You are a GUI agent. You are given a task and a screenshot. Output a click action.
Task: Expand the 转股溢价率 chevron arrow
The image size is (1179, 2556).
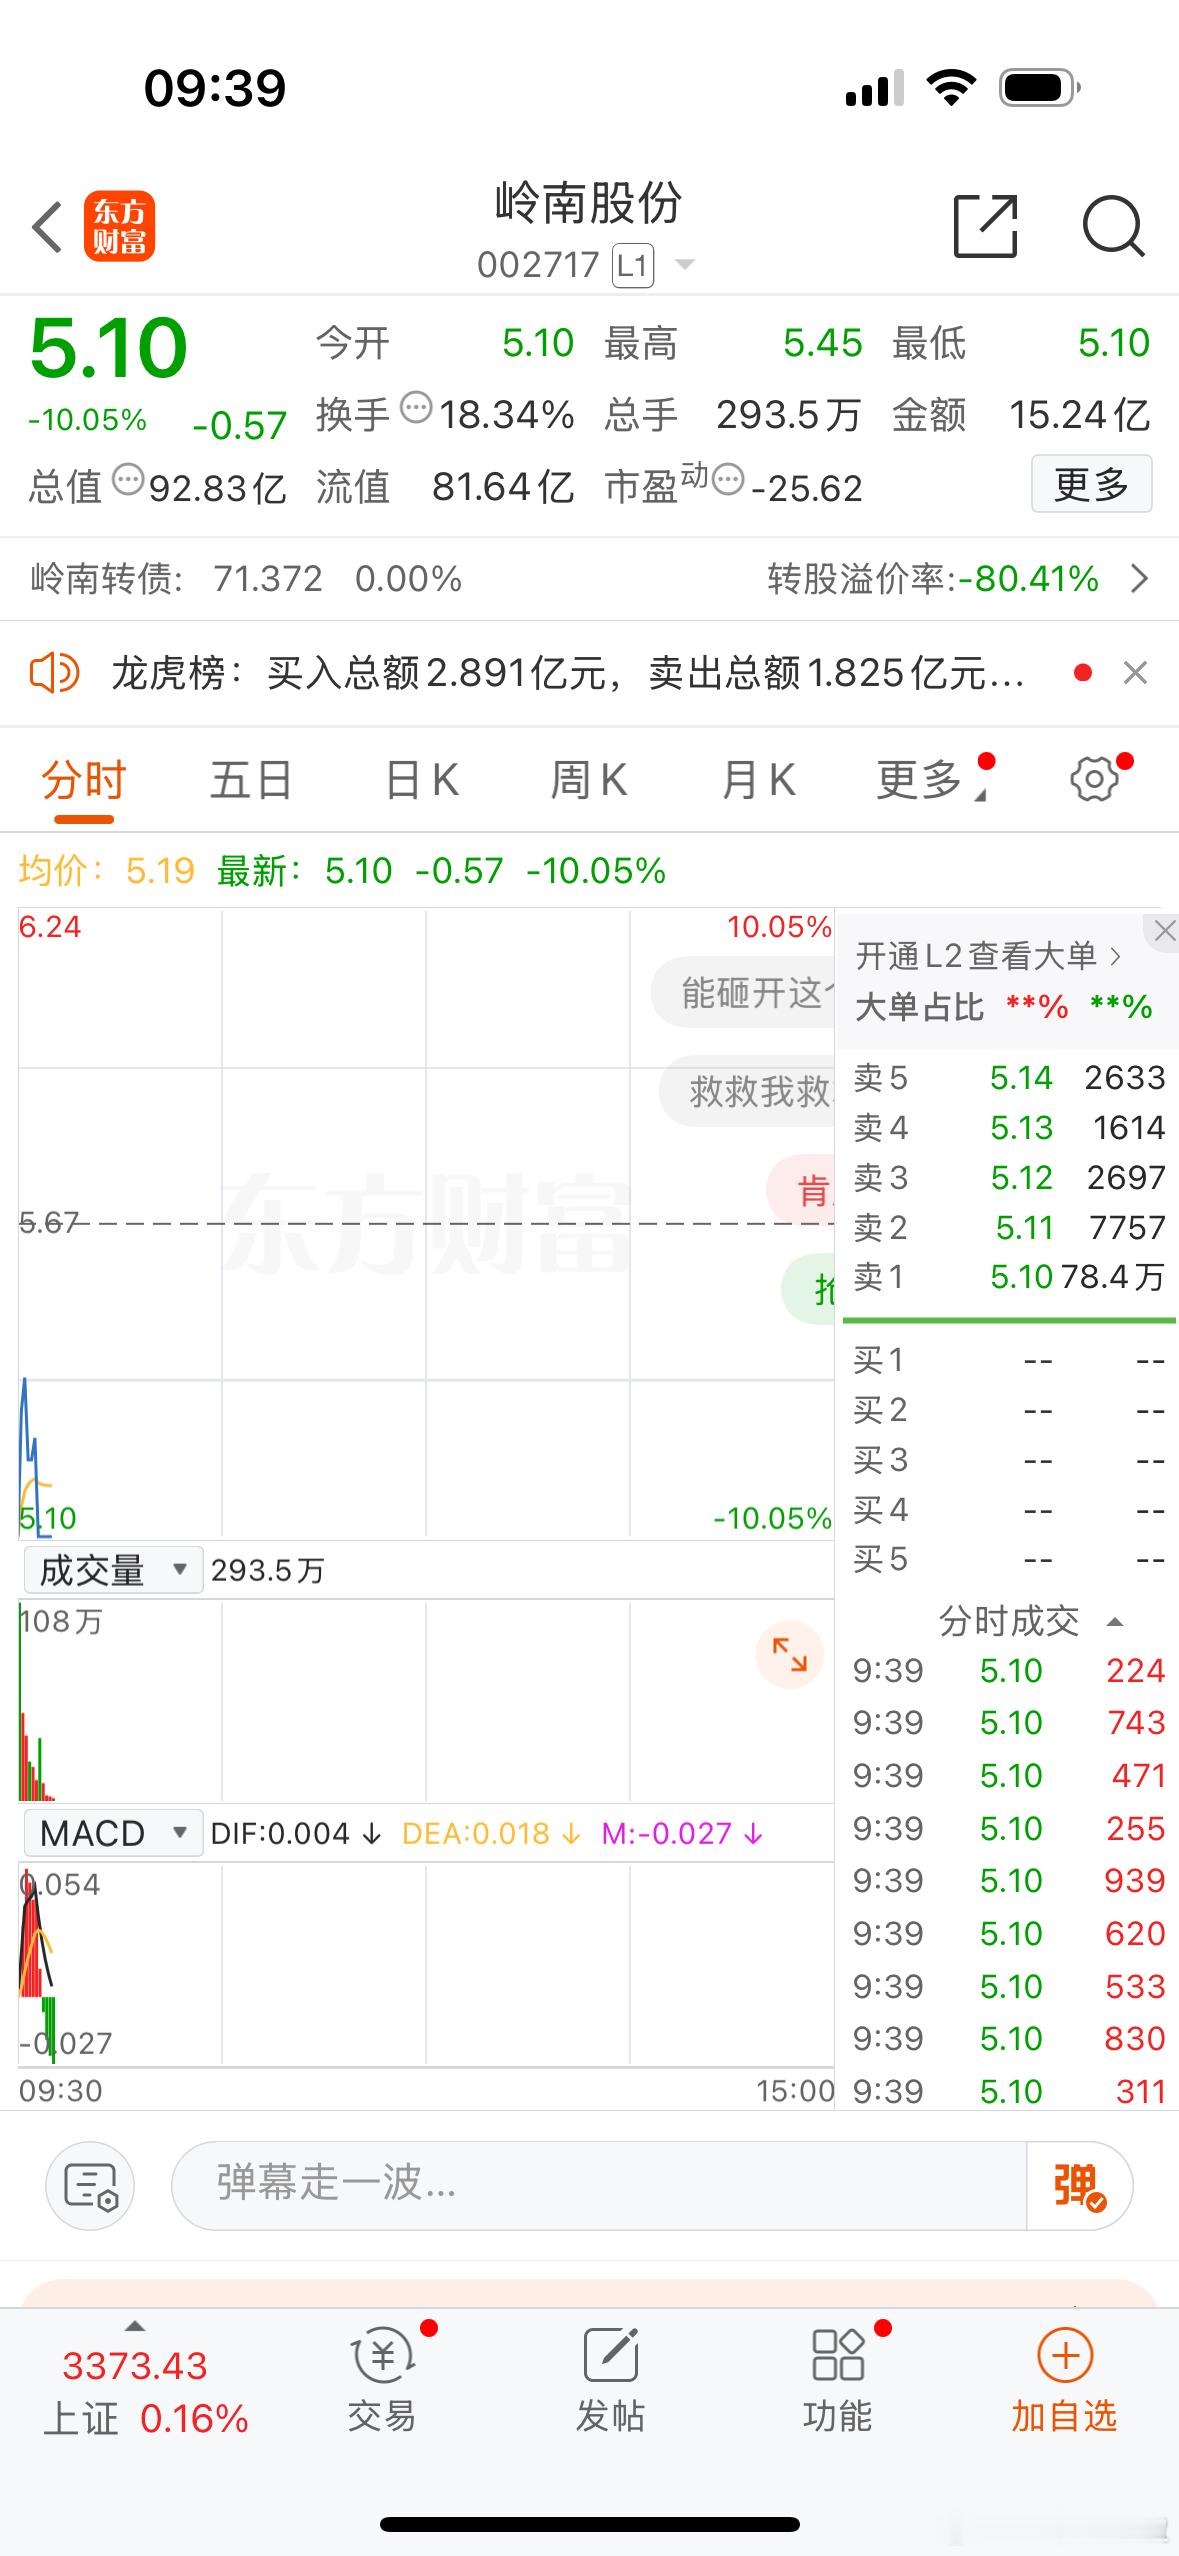(x=1139, y=578)
